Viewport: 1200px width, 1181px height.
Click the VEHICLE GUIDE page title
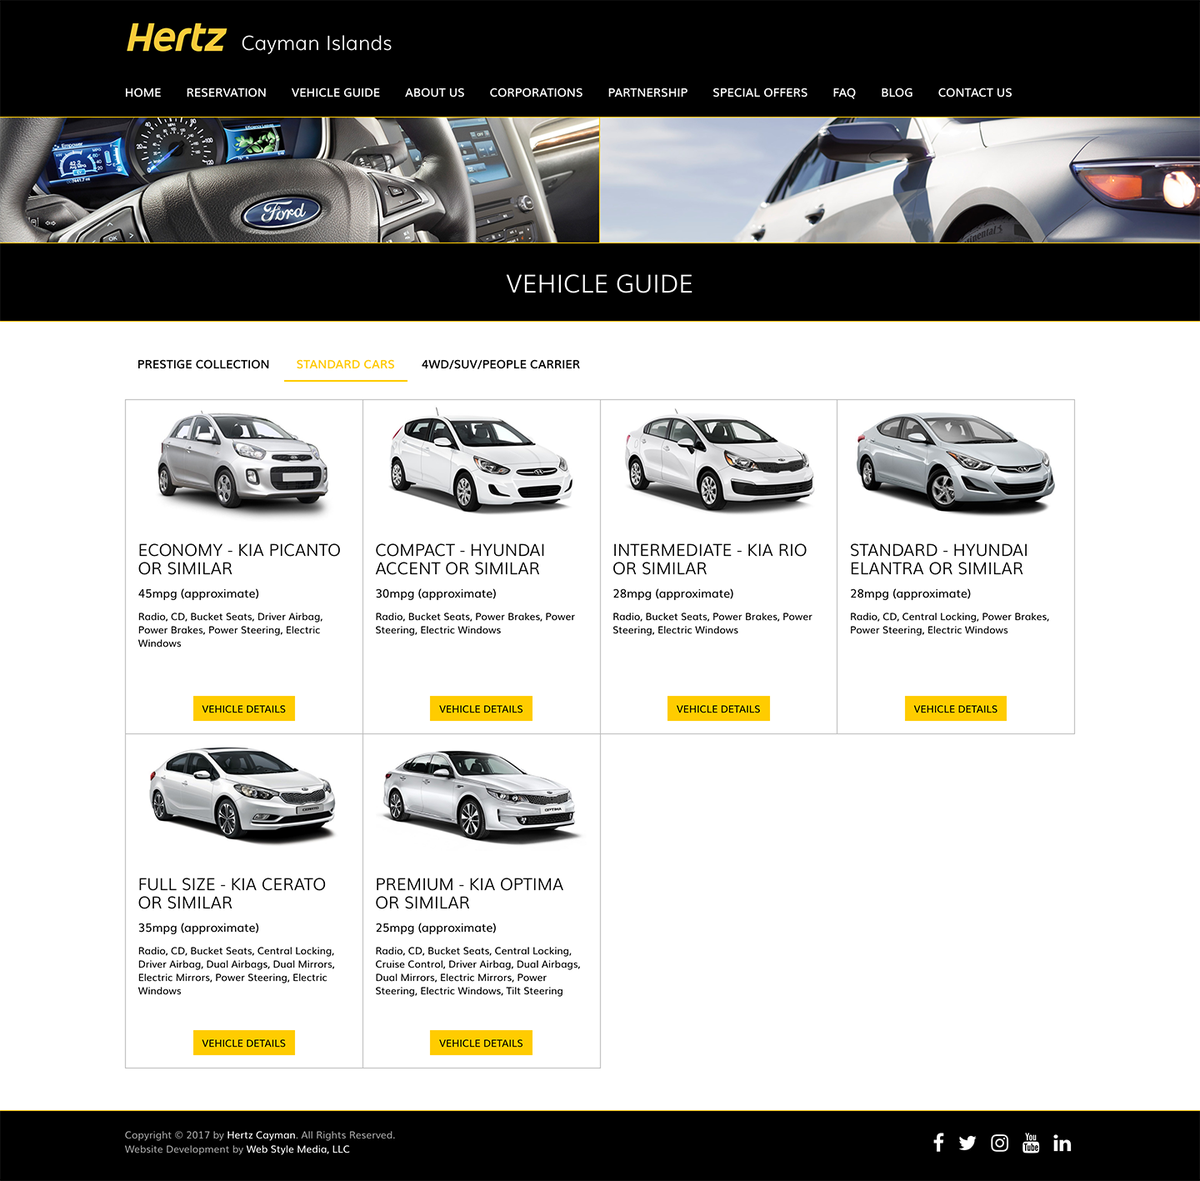pos(600,284)
